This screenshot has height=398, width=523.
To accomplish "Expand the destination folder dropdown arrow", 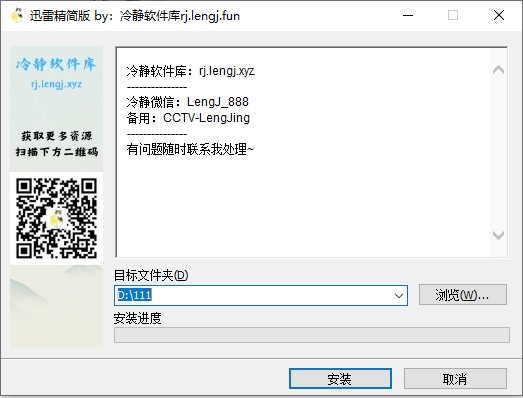I will pos(399,295).
